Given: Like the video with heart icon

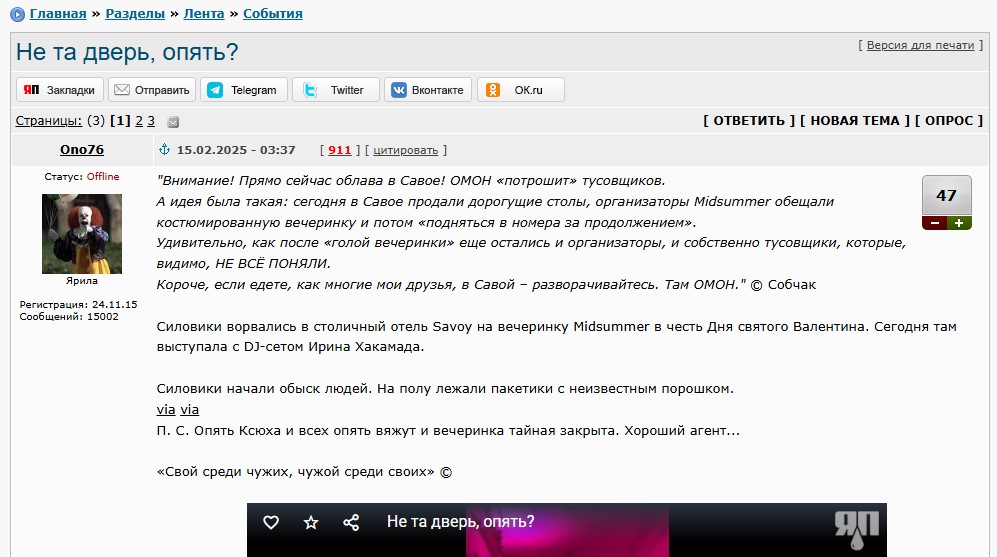Looking at the screenshot, I should 271,522.
